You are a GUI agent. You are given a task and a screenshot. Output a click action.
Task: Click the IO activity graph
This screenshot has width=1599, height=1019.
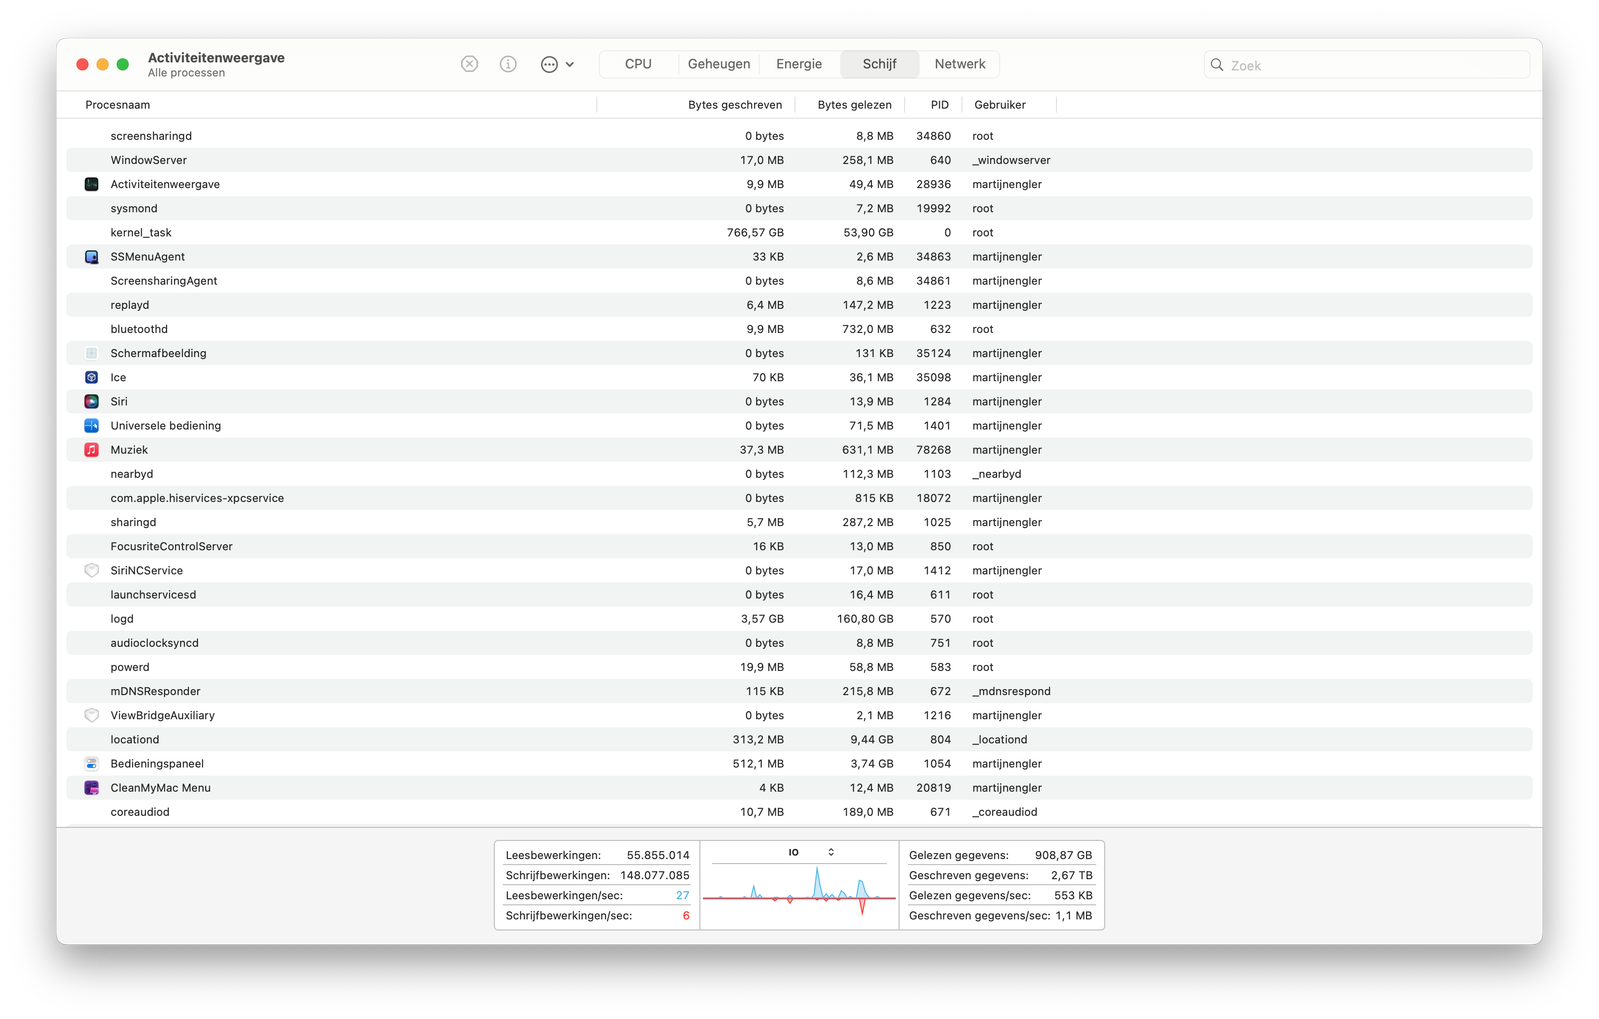(799, 892)
